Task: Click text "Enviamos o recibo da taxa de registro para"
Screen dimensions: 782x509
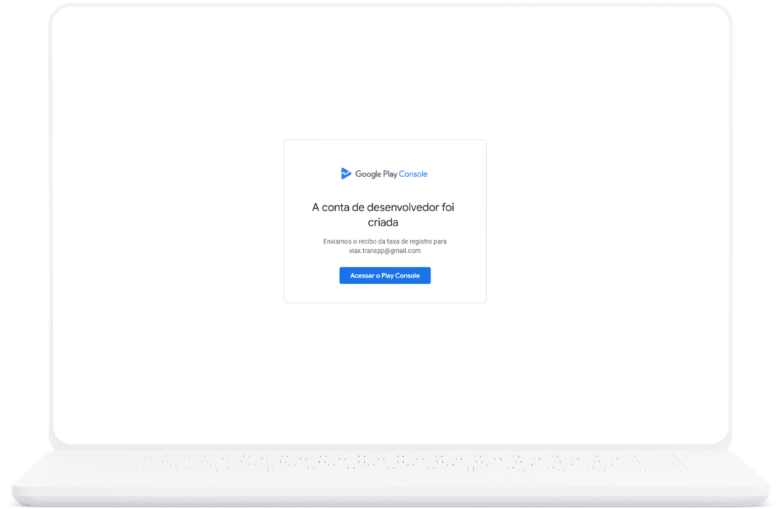Action: [x=384, y=241]
